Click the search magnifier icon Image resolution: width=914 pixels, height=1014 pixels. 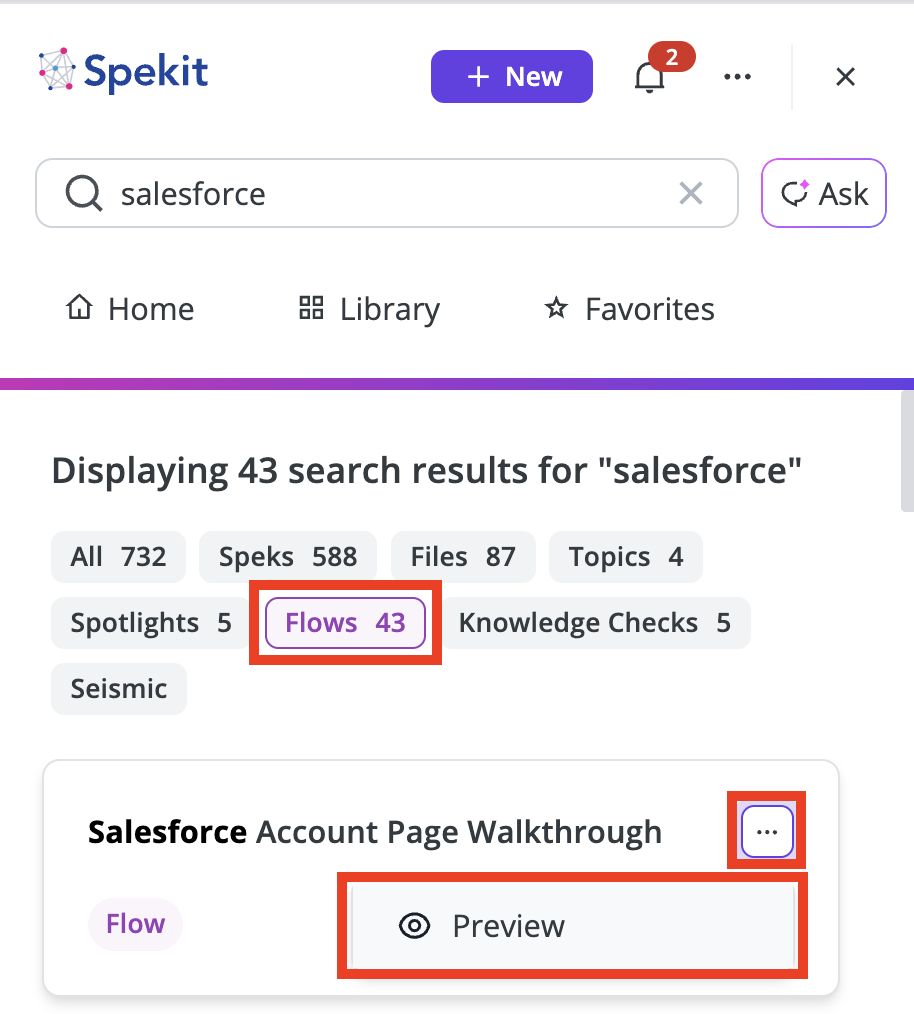point(84,193)
